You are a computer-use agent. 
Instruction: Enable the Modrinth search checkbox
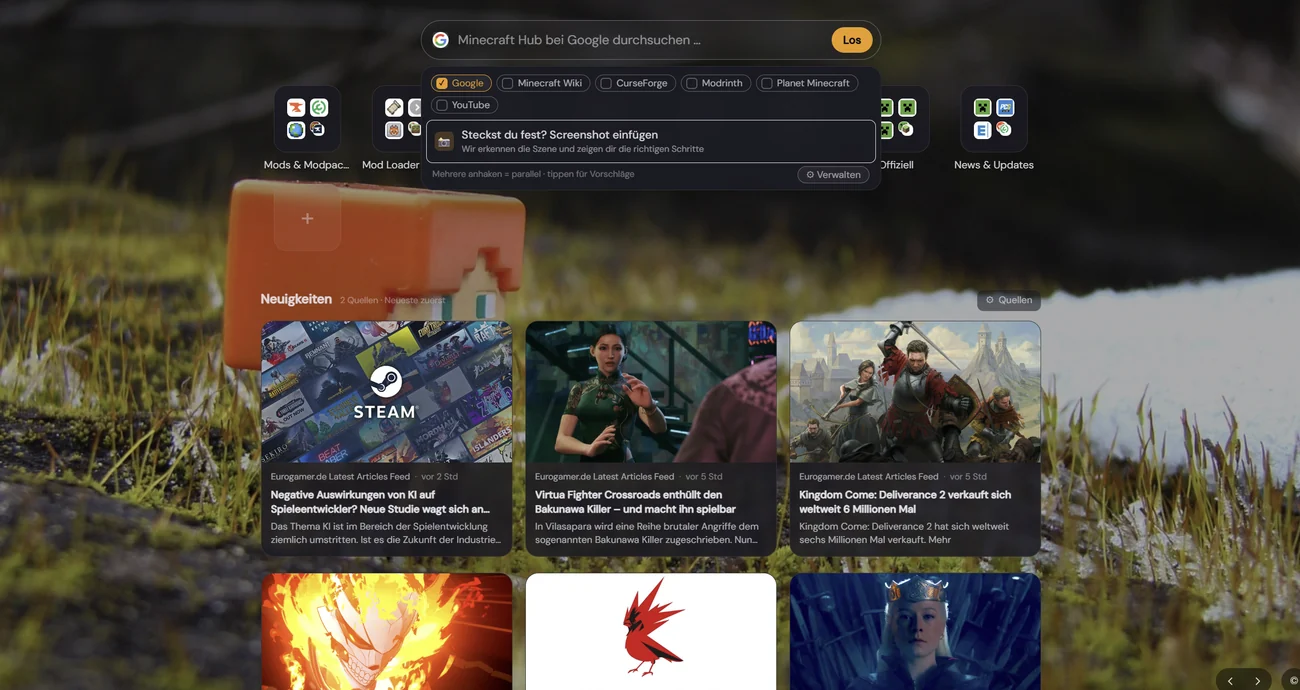pyautogui.click(x=691, y=83)
